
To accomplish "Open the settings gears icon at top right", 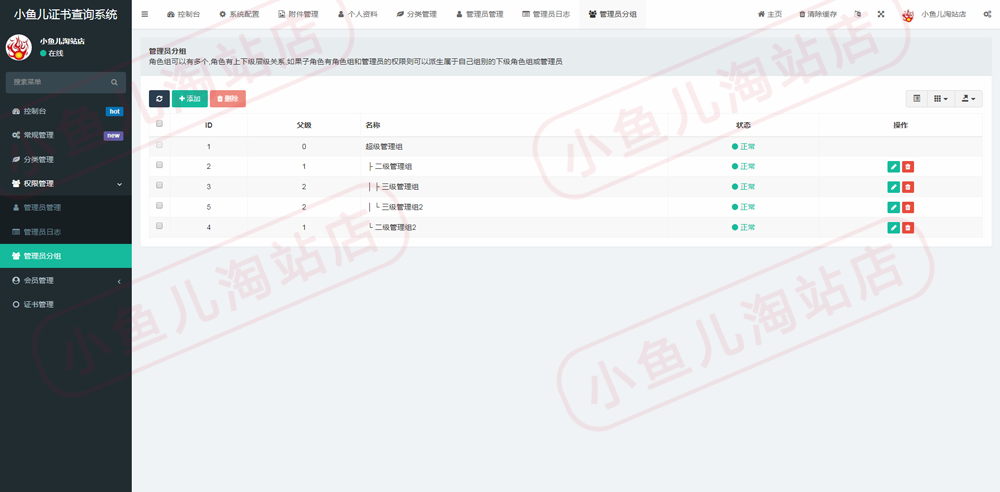I will pos(987,14).
